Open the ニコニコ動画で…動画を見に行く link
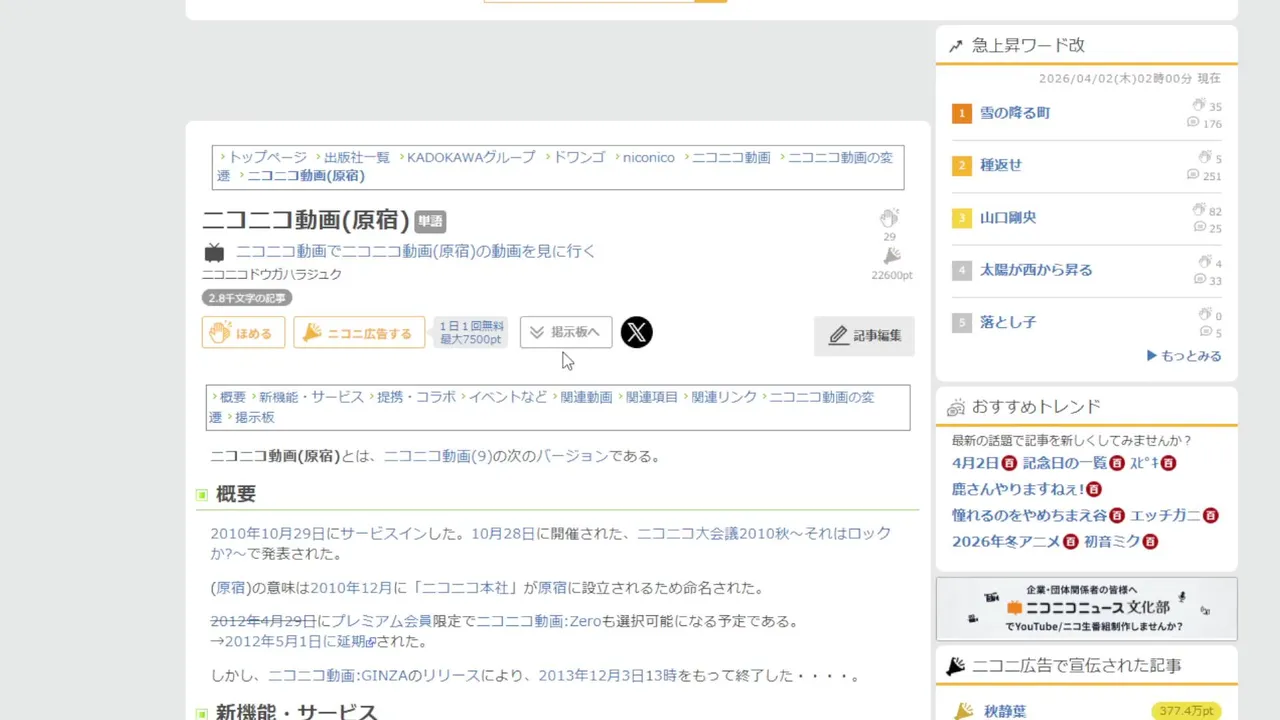The height and width of the screenshot is (720, 1280). (x=416, y=251)
